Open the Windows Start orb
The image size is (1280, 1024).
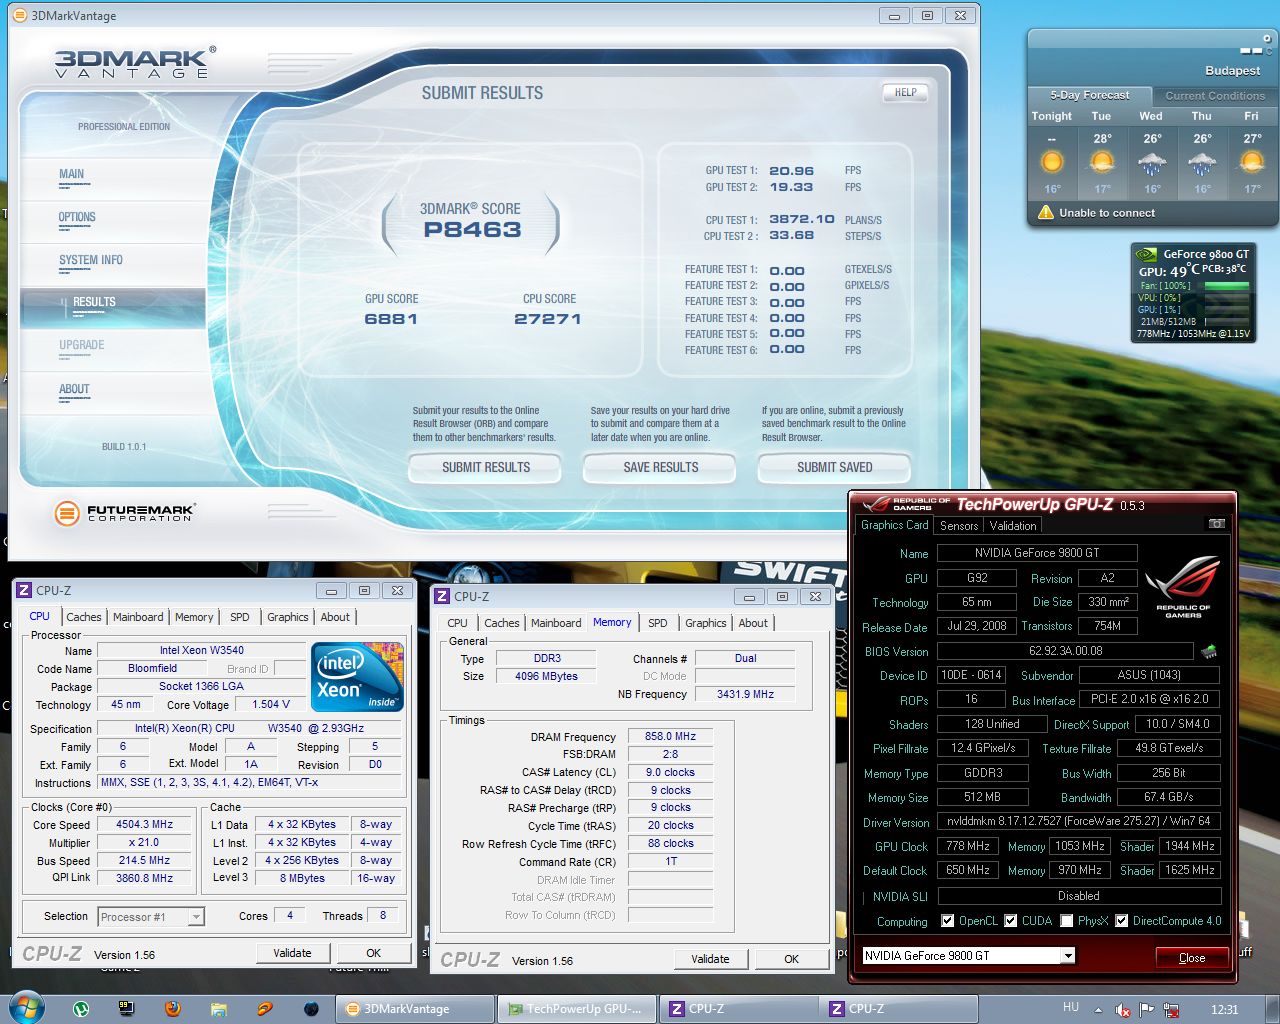pyautogui.click(x=27, y=1008)
